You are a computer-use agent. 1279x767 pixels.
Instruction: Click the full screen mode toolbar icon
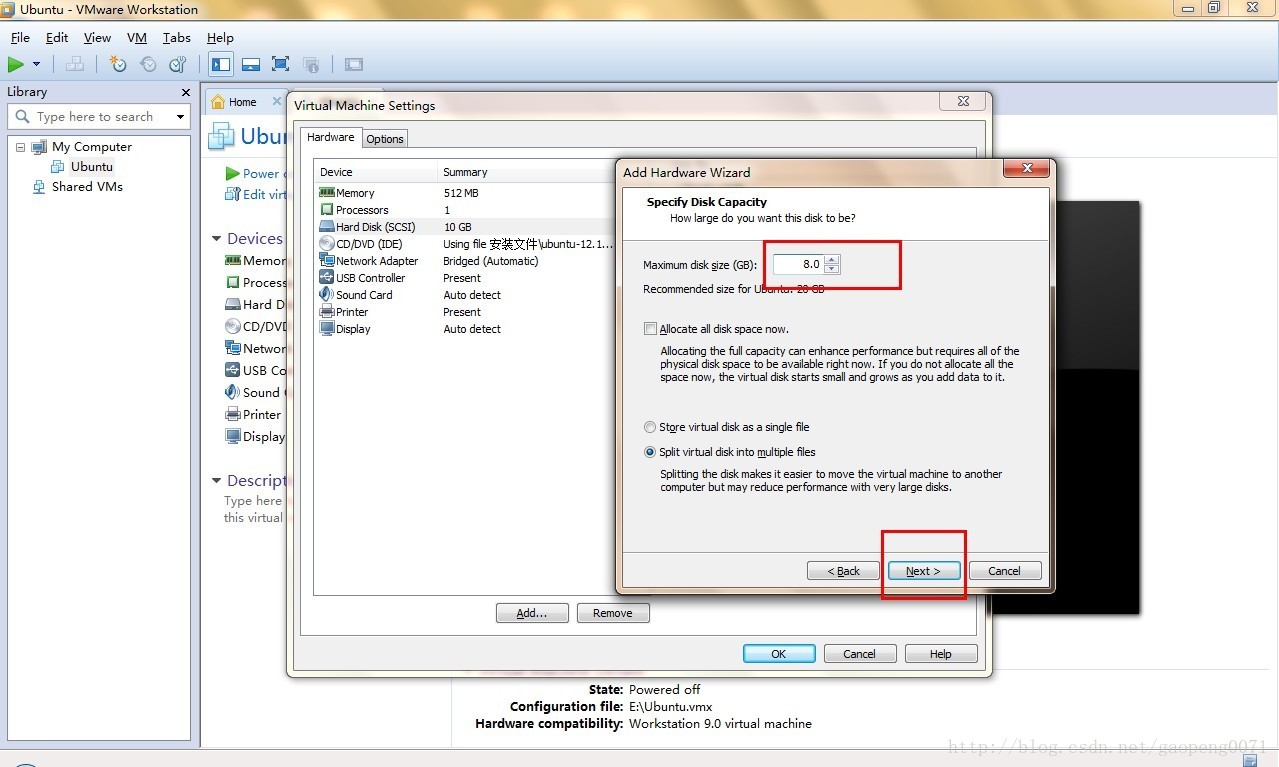tap(281, 64)
